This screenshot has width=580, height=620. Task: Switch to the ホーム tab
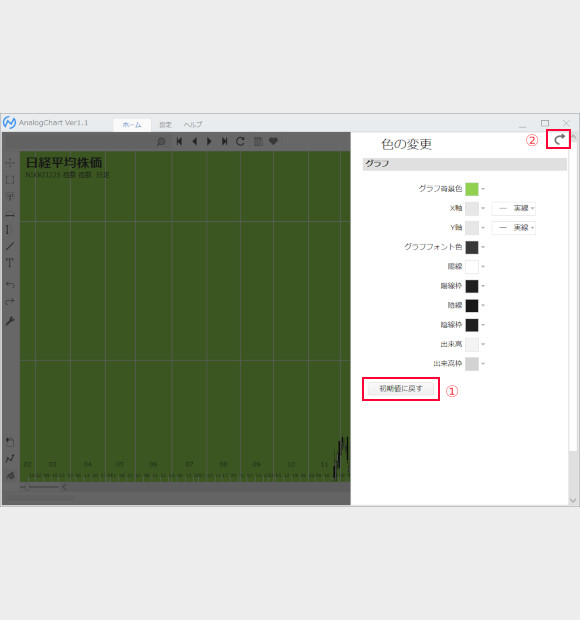[x=132, y=125]
